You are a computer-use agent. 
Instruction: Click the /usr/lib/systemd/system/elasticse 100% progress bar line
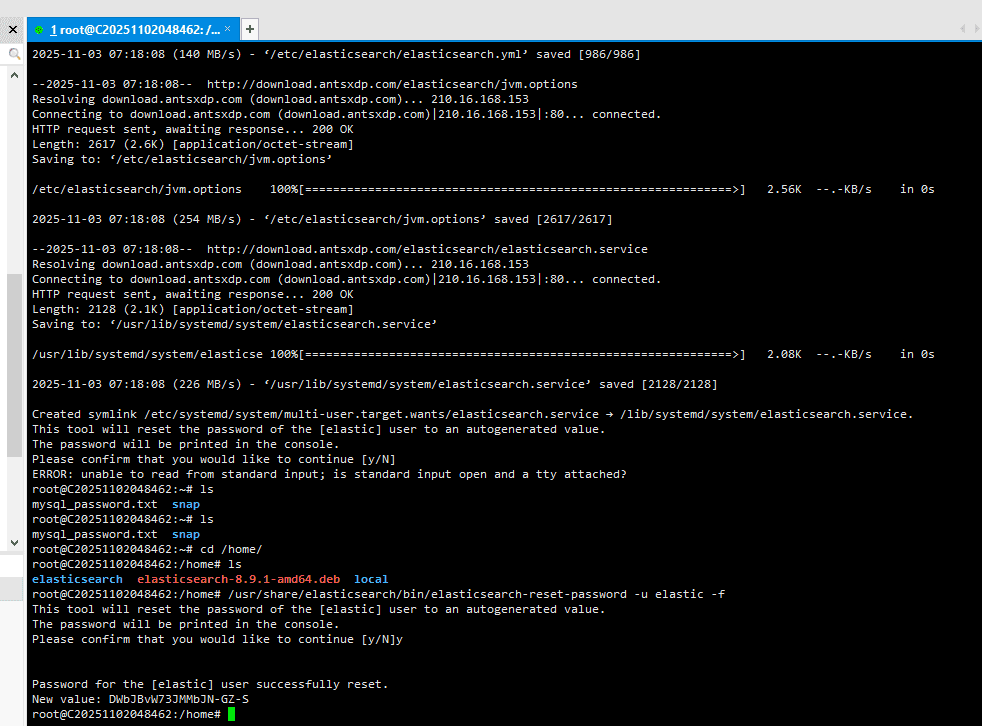pos(483,355)
